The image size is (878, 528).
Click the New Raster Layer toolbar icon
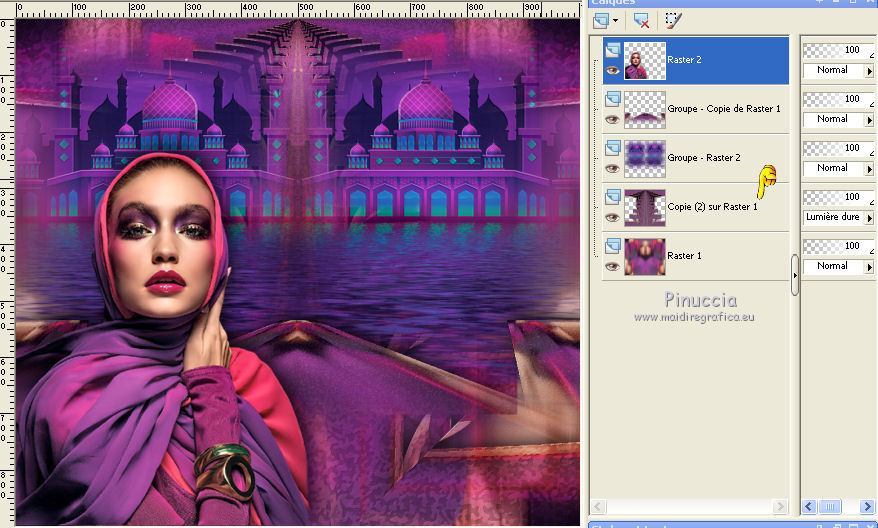[601, 21]
